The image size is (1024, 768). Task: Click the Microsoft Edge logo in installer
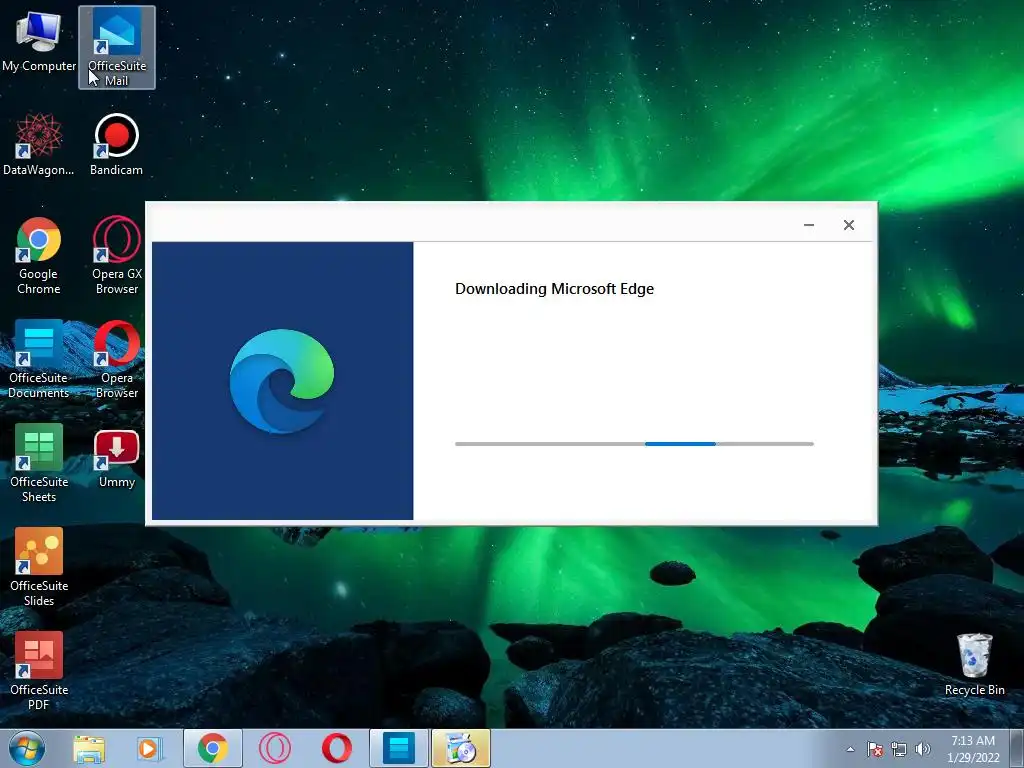[282, 381]
